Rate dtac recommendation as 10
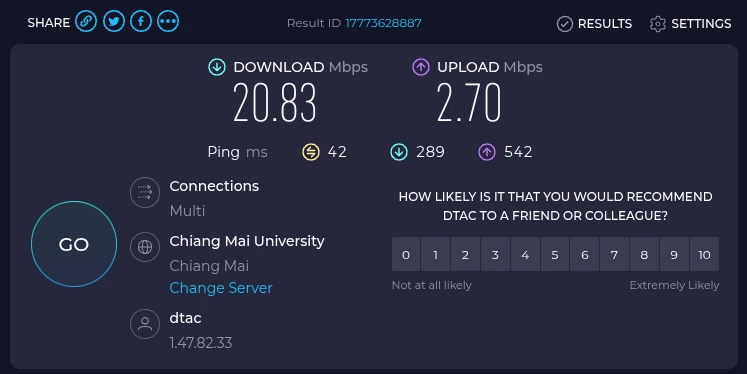 tap(704, 254)
